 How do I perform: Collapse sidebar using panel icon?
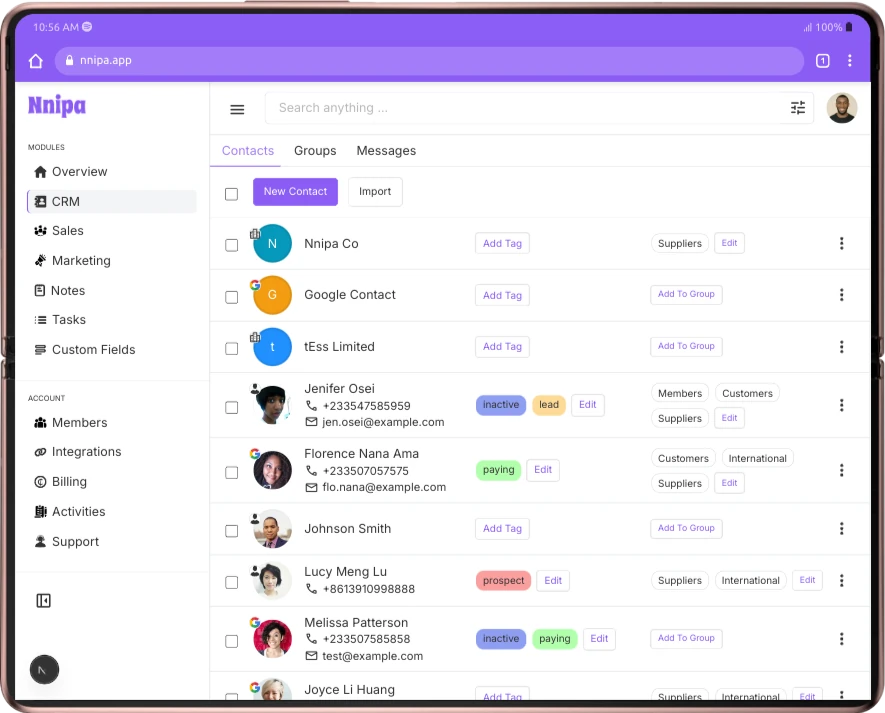pyautogui.click(x=43, y=601)
